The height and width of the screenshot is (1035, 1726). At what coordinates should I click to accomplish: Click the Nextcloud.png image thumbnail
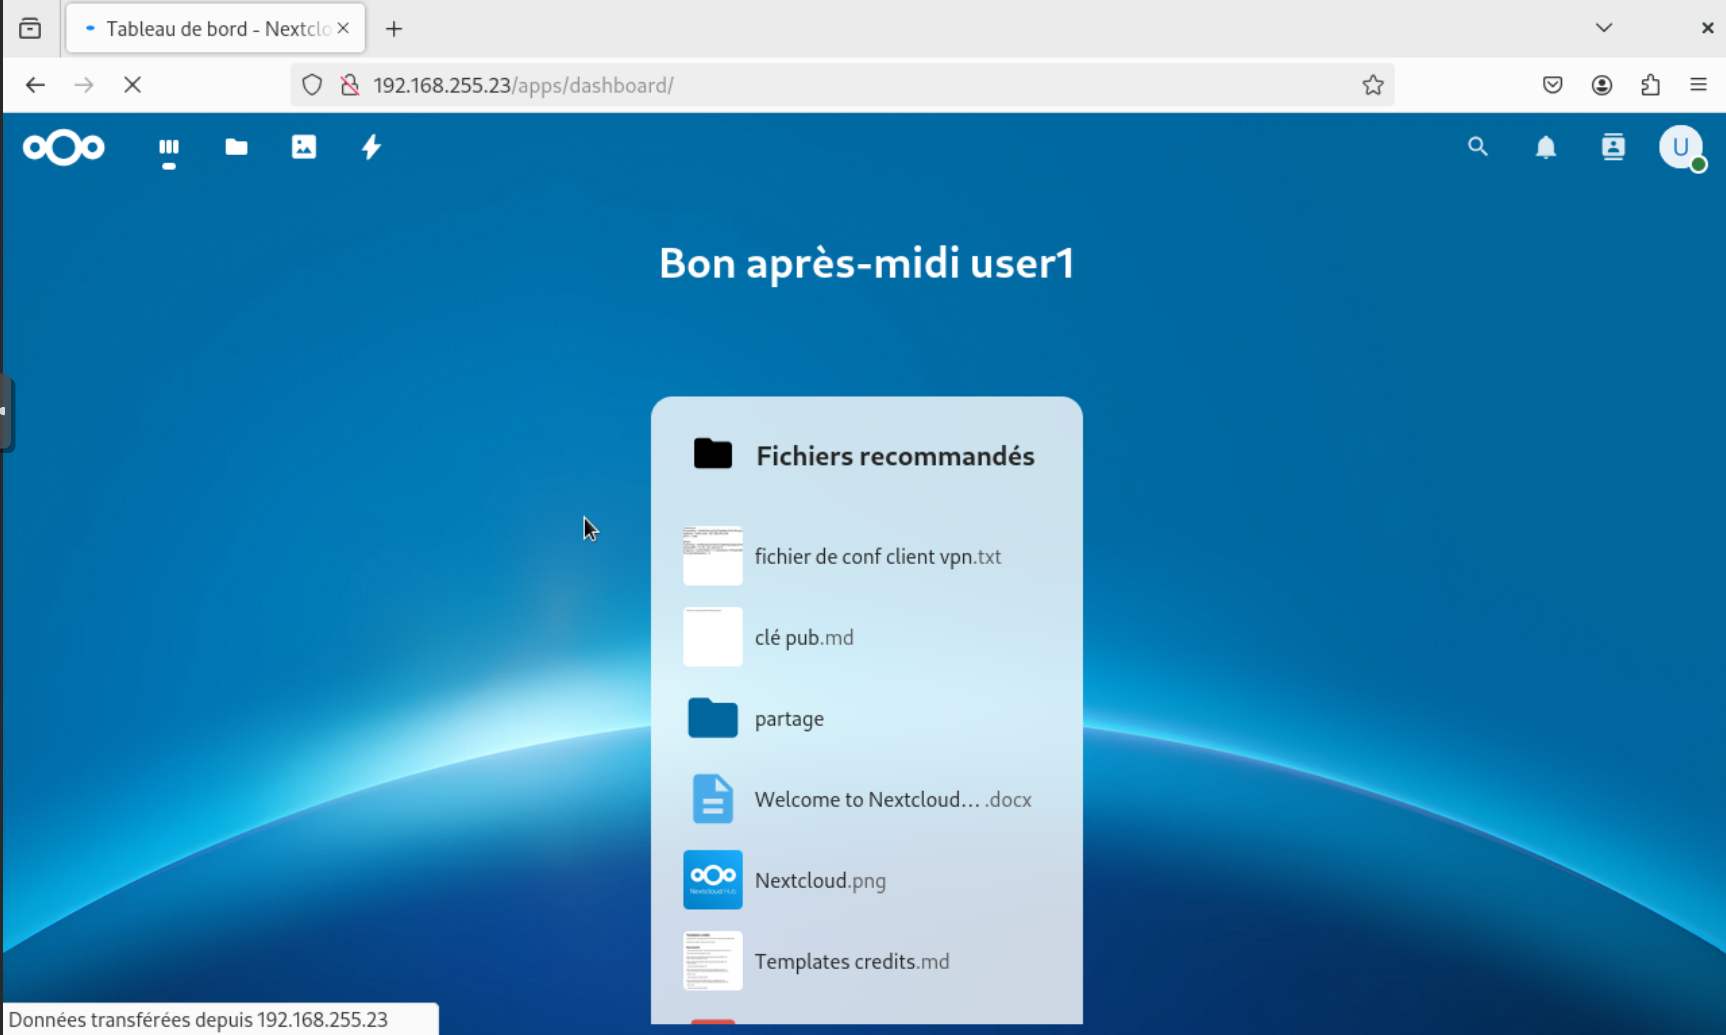point(713,880)
